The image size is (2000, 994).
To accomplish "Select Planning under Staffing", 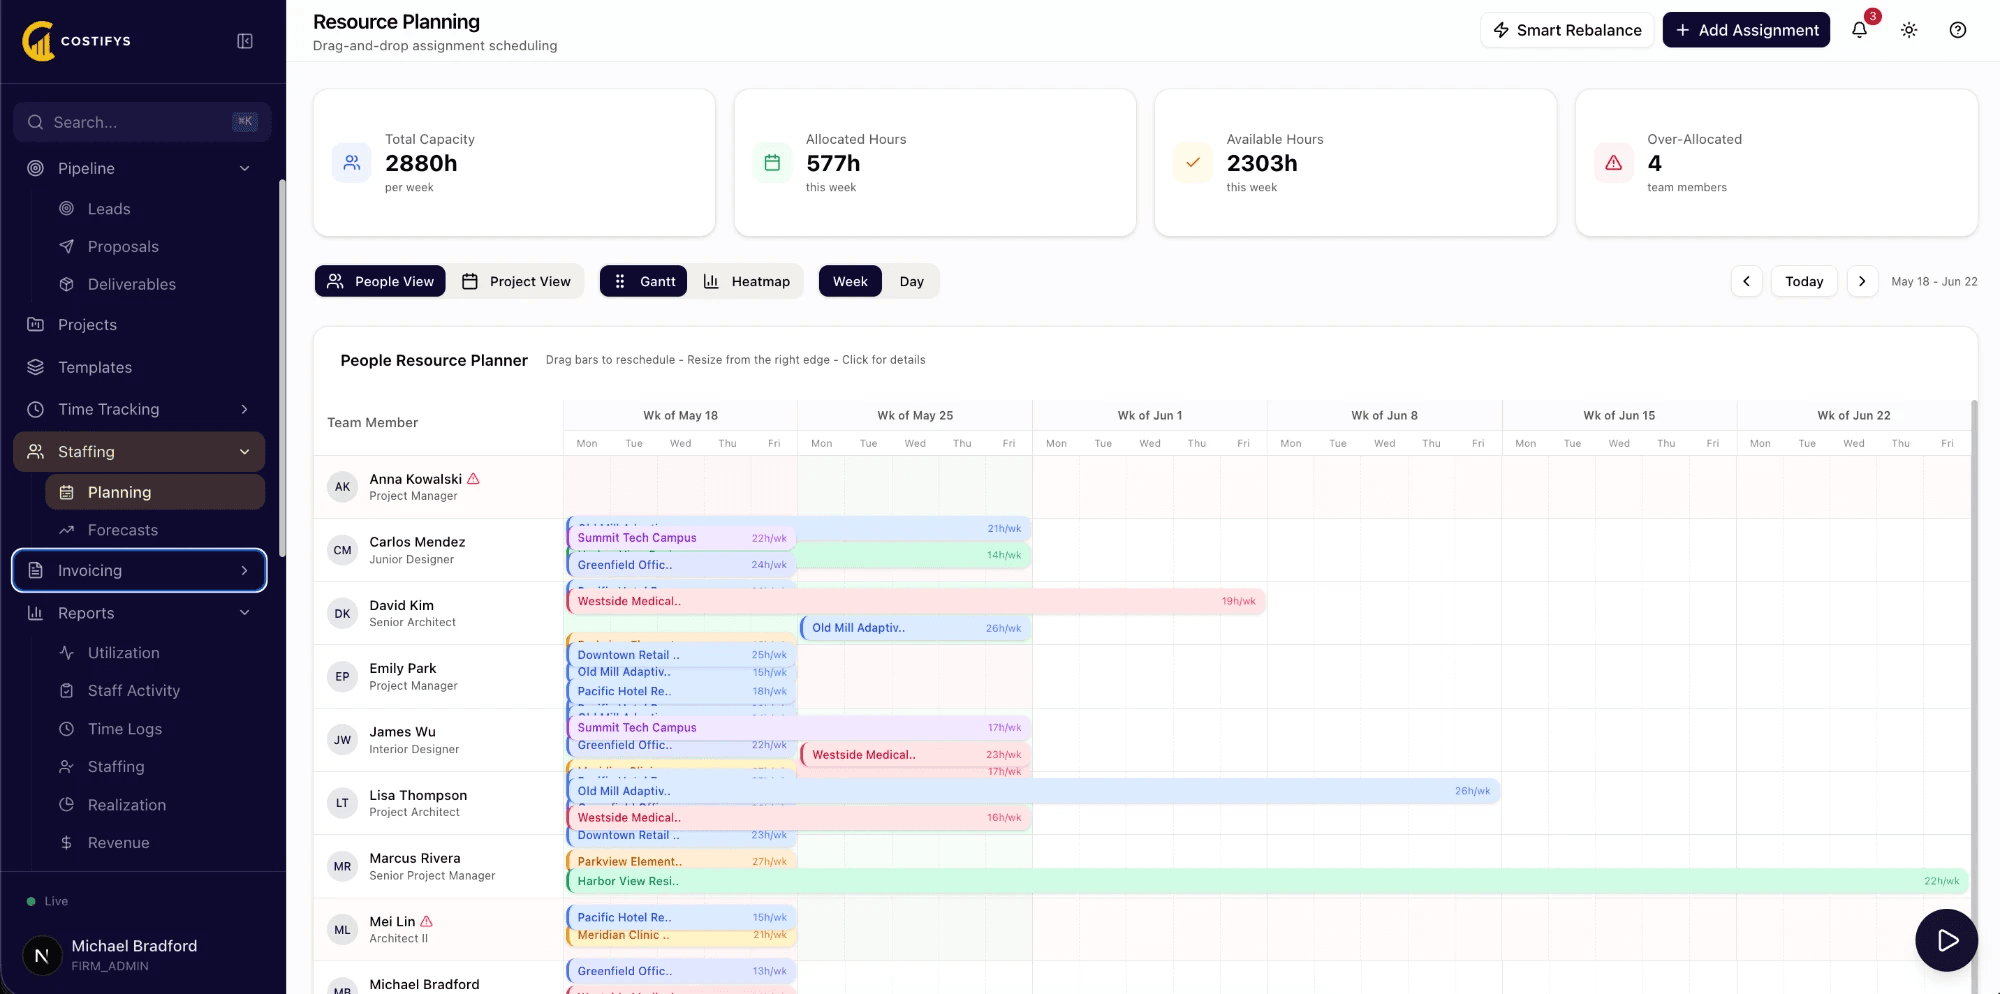I will pyautogui.click(x=155, y=492).
